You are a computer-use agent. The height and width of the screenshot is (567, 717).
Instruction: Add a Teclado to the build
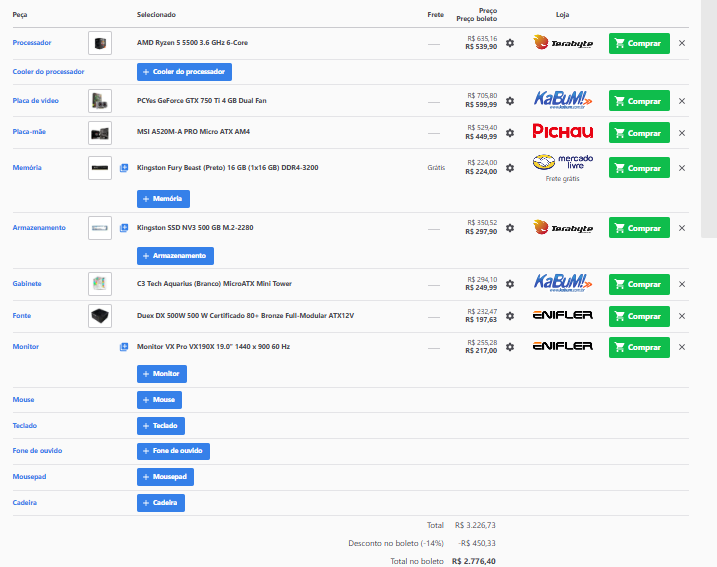click(x=161, y=426)
